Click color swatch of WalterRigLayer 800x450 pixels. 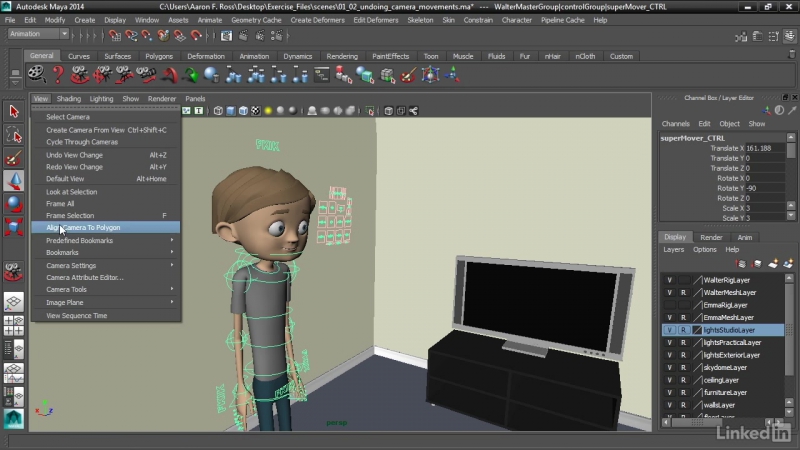697,280
